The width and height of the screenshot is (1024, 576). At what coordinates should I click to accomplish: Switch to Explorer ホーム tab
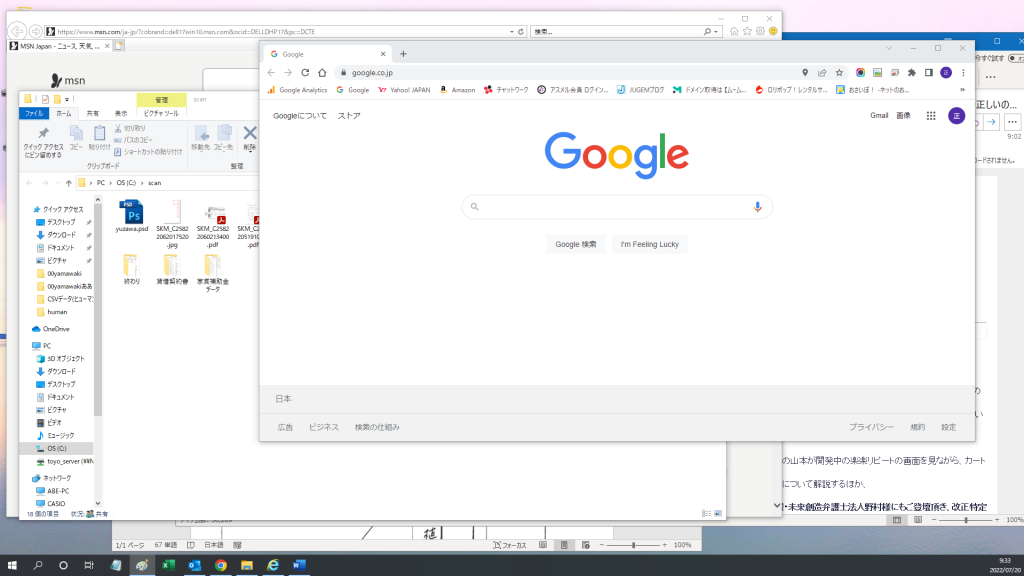tap(64, 113)
